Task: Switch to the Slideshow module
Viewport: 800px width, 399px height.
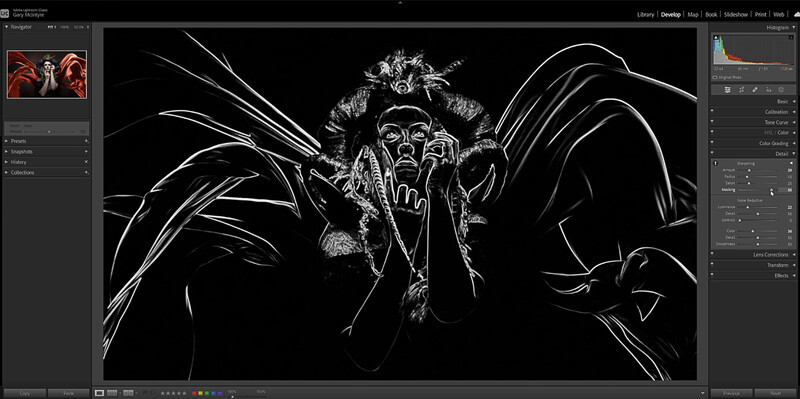Action: point(736,14)
